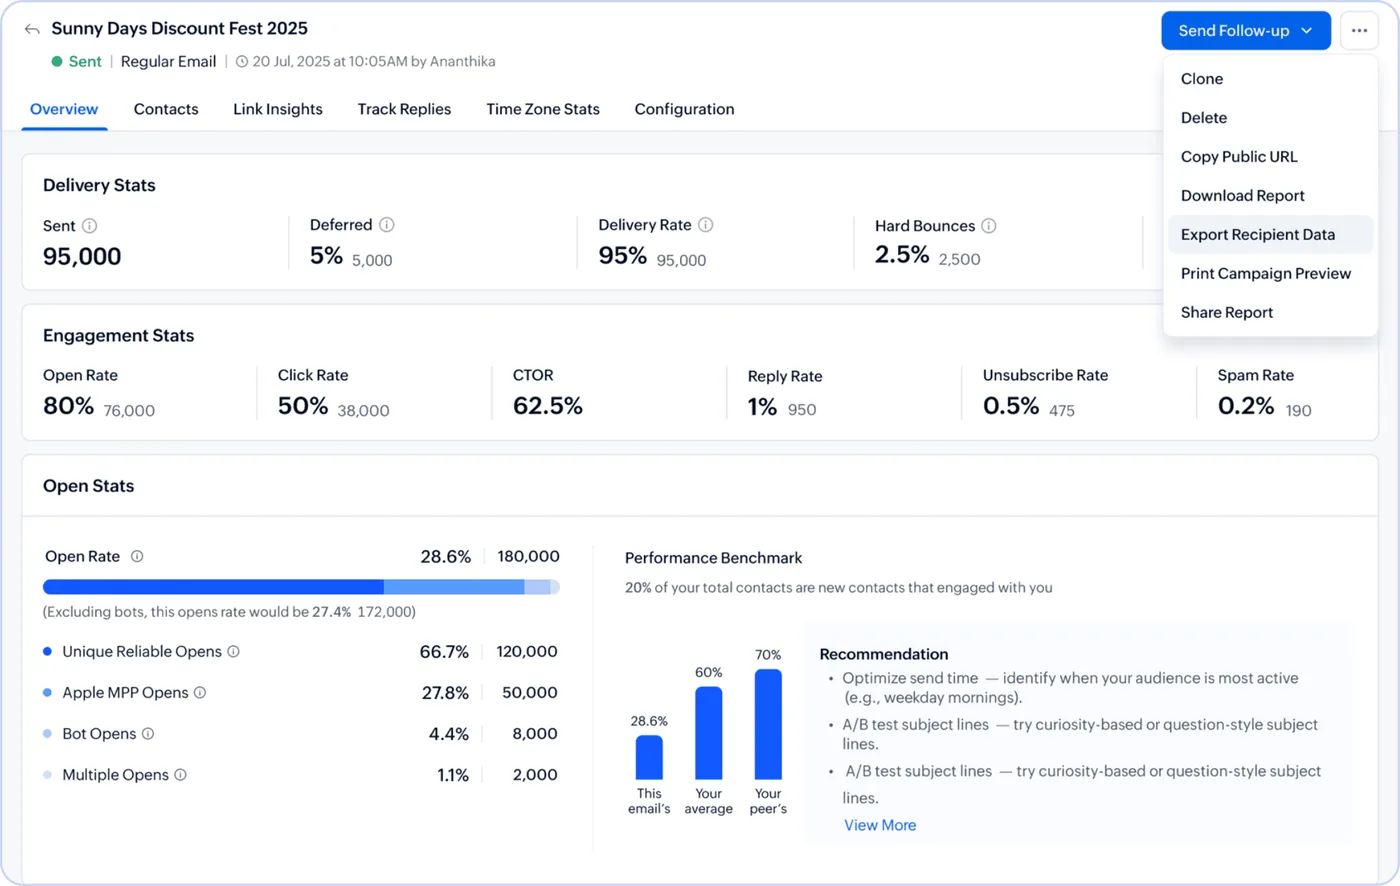The width and height of the screenshot is (1400, 886).
Task: Click the Spam Rate count 190
Action: (x=1298, y=410)
